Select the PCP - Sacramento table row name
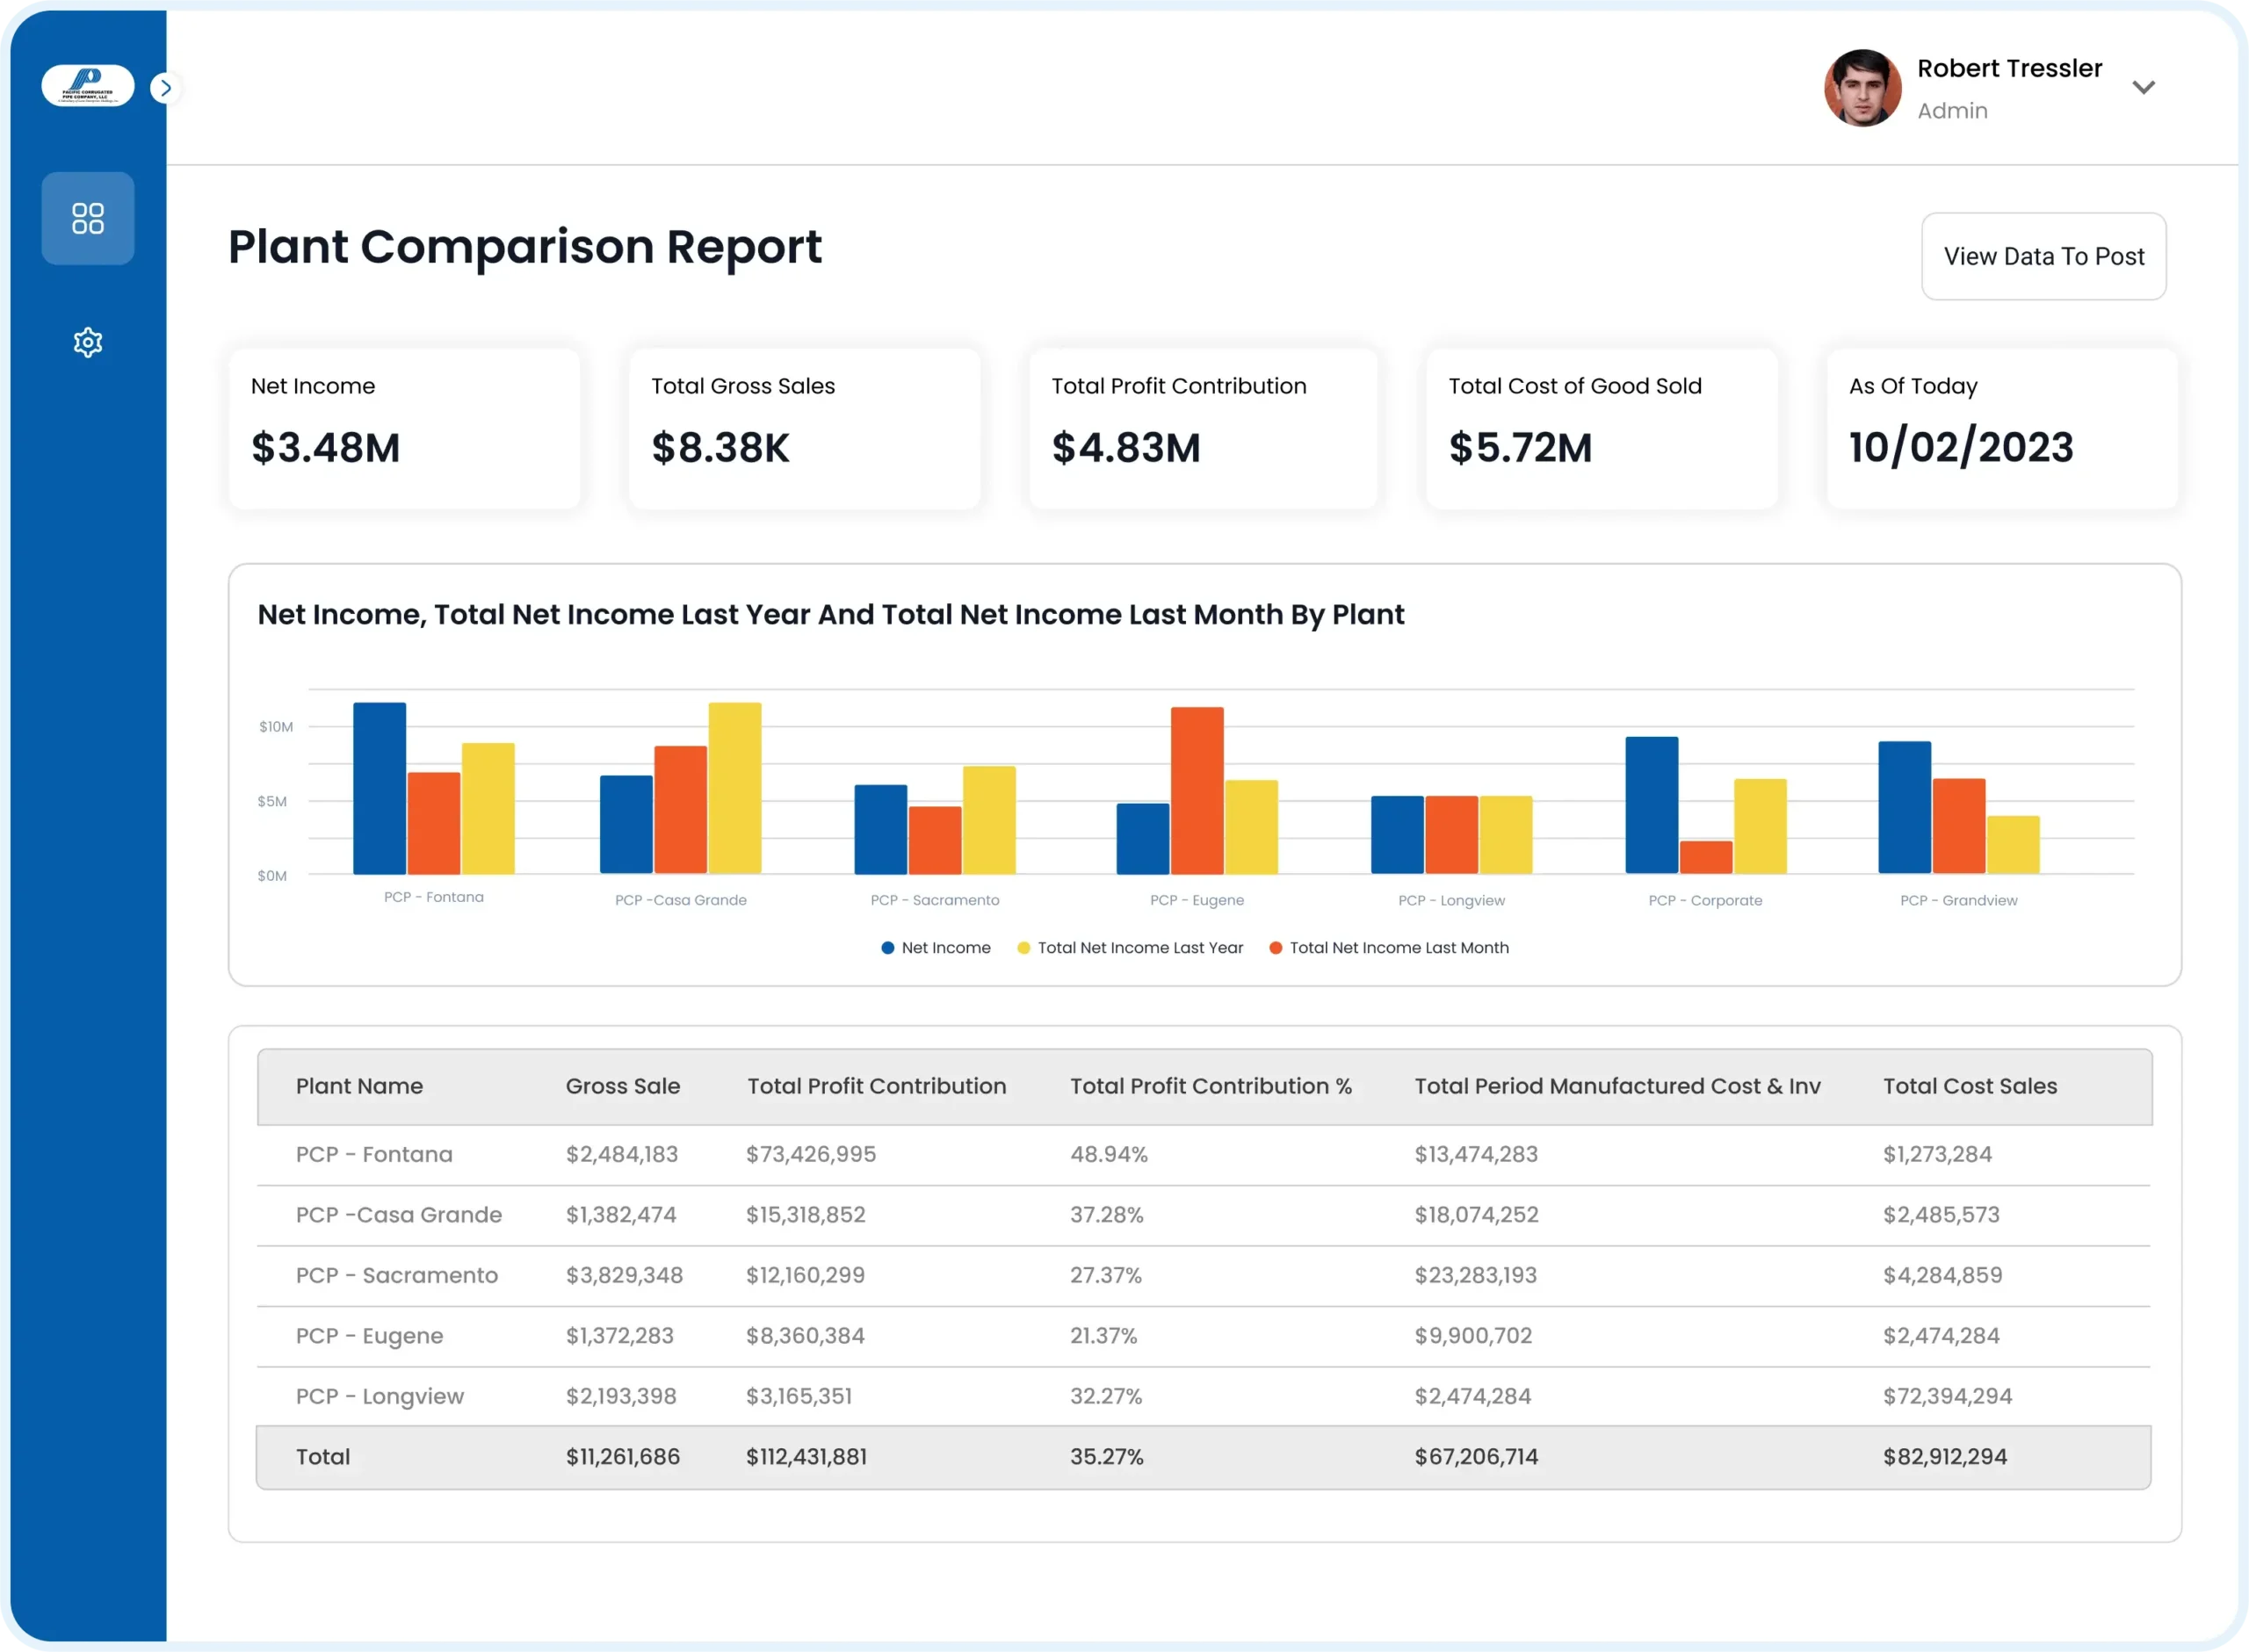The width and height of the screenshot is (2249, 1652). [397, 1276]
